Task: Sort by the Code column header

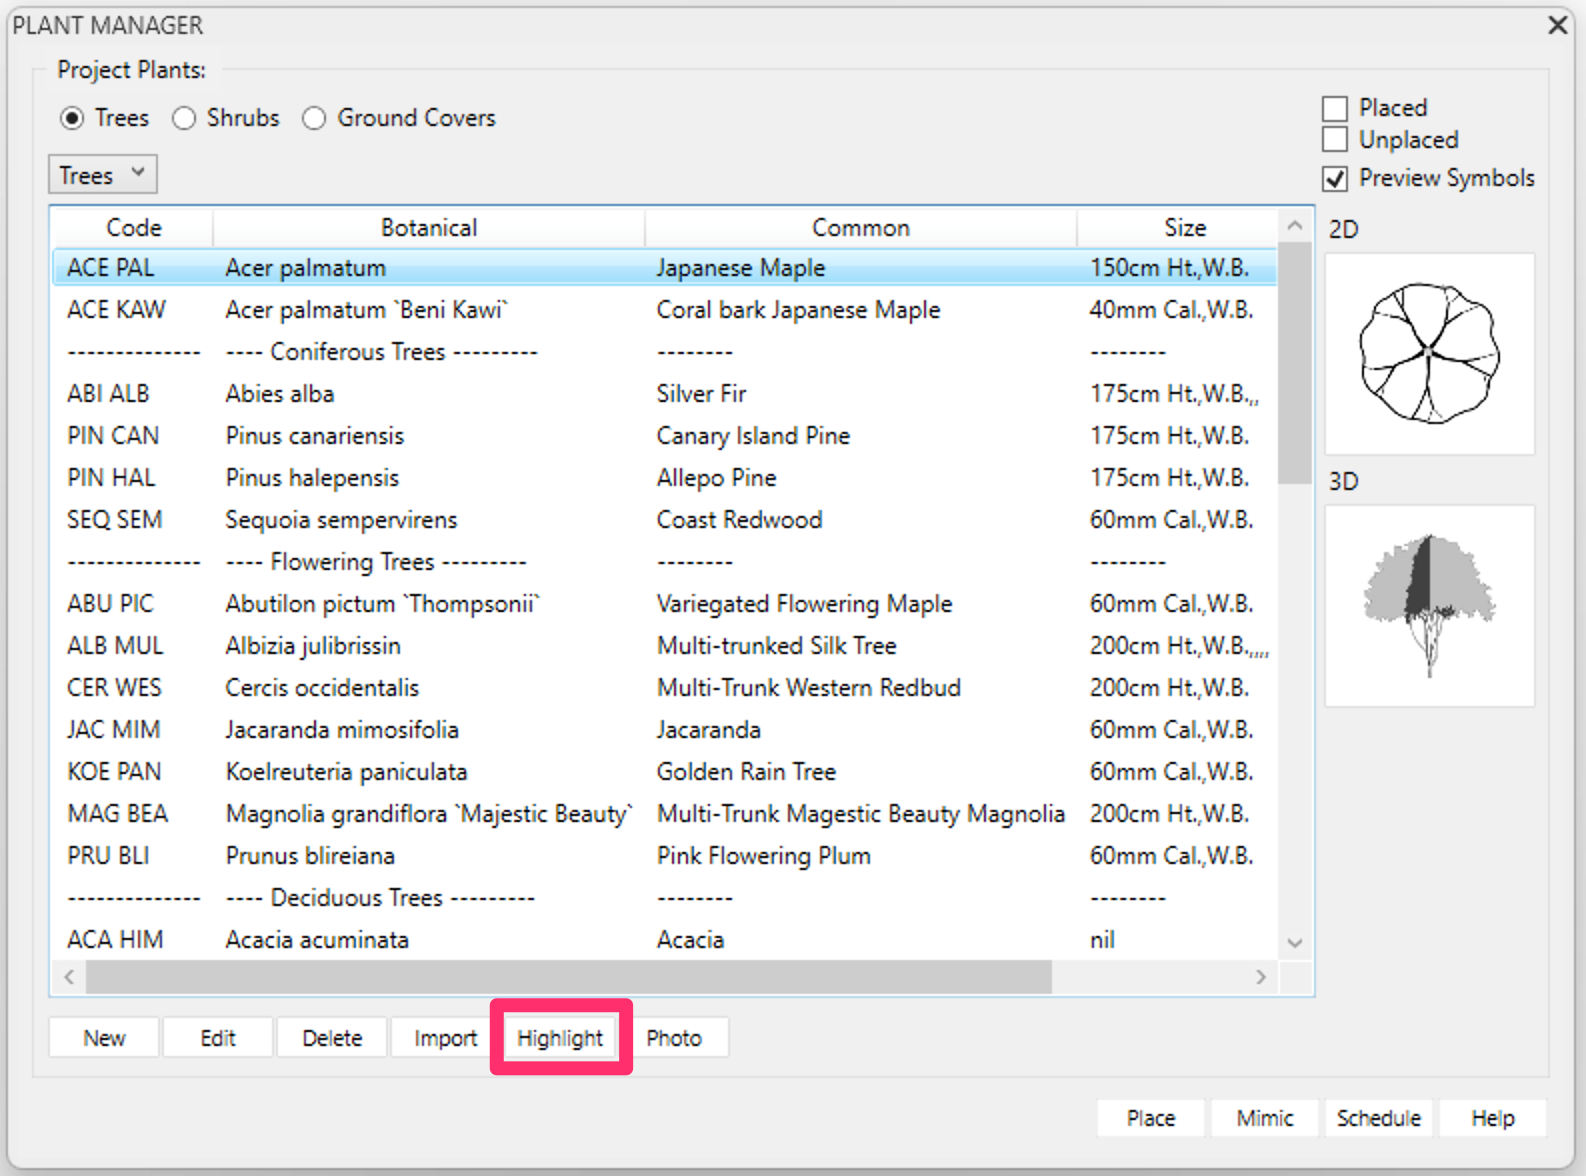Action: 133,228
